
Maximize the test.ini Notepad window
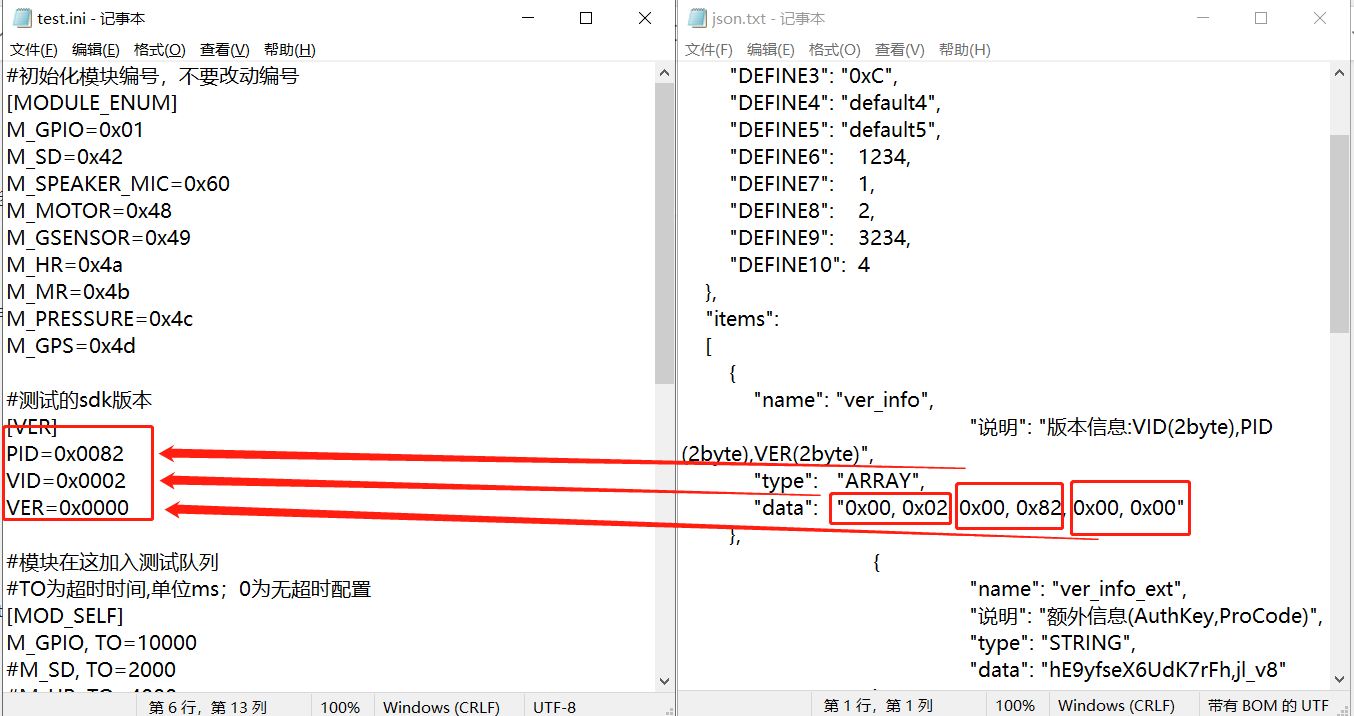pyautogui.click(x=586, y=18)
